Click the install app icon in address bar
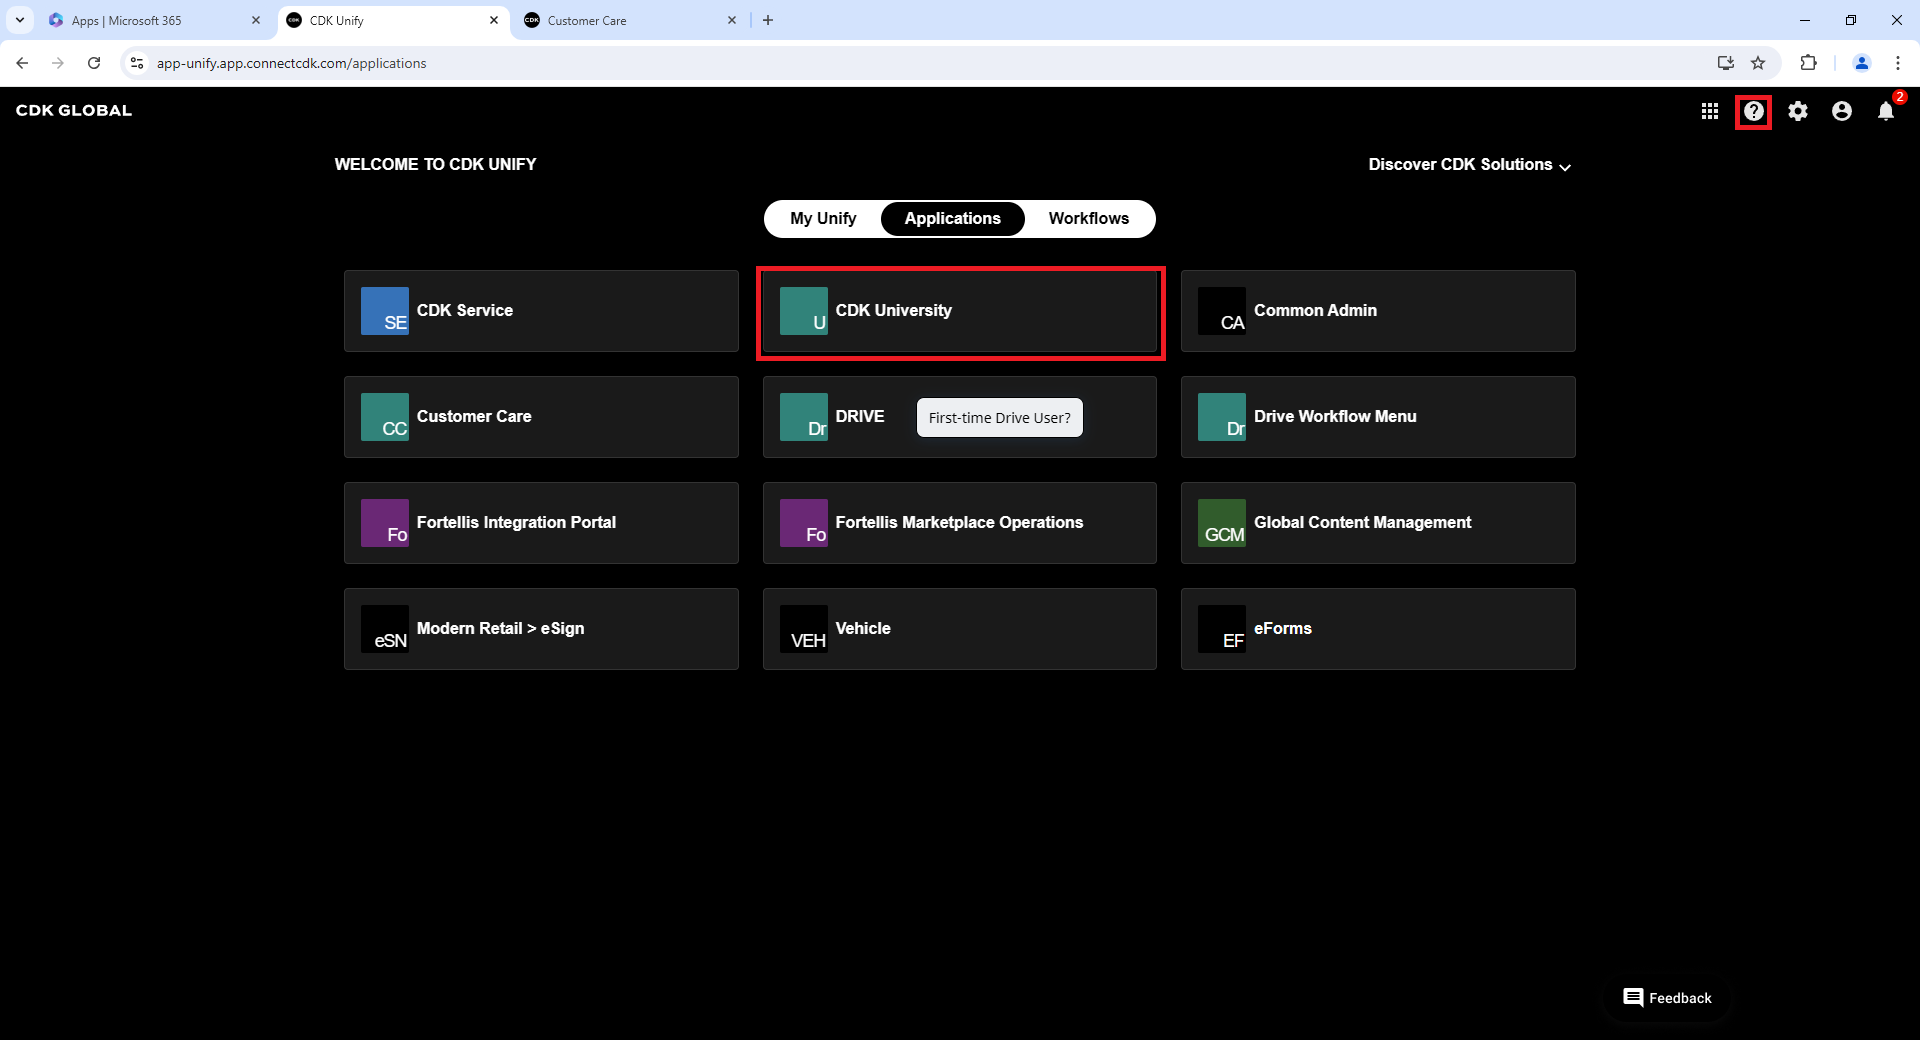This screenshot has width=1920, height=1040. [1726, 63]
